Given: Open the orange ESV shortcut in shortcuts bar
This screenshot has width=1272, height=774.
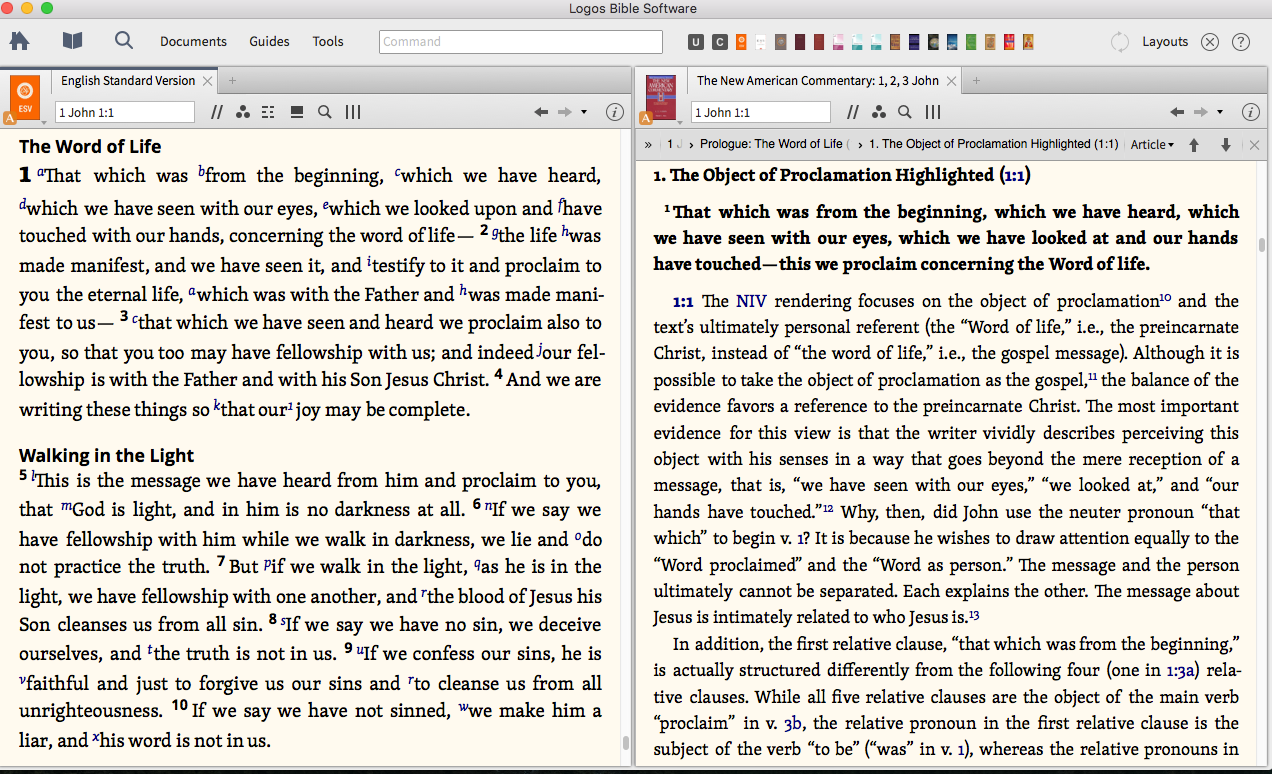Looking at the screenshot, I should tap(741, 42).
